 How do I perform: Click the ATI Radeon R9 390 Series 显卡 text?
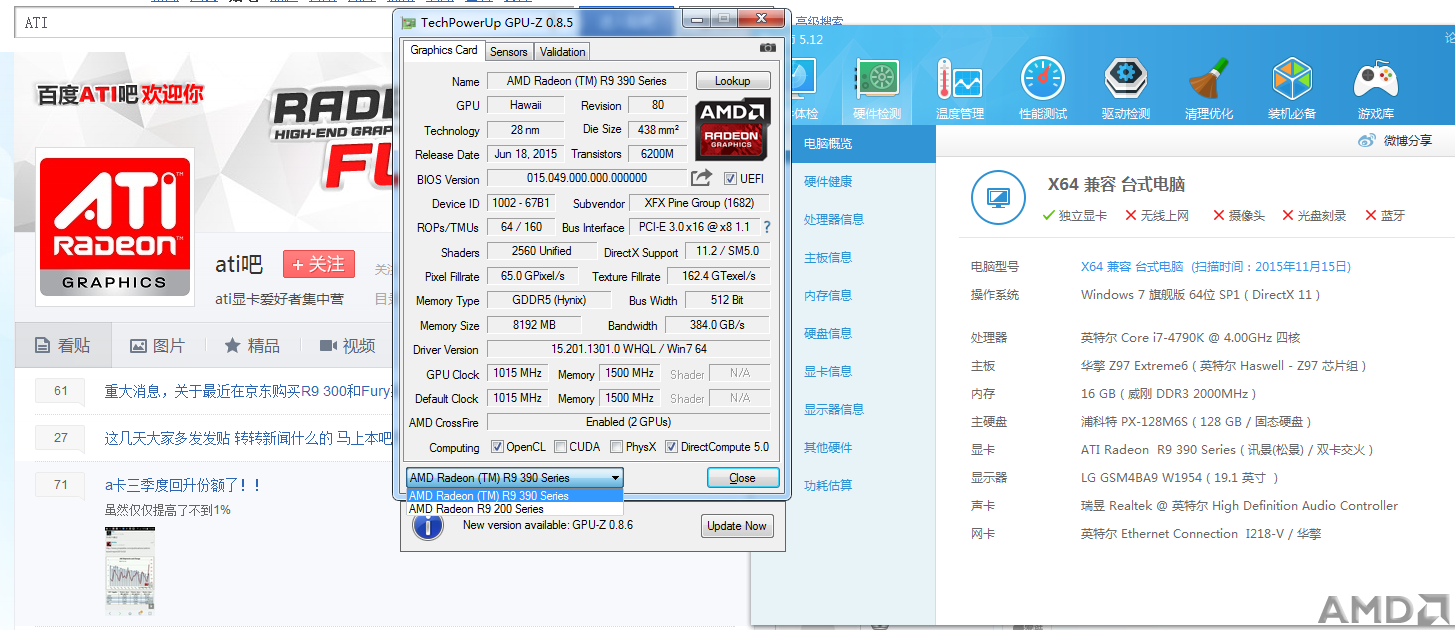click(1227, 450)
